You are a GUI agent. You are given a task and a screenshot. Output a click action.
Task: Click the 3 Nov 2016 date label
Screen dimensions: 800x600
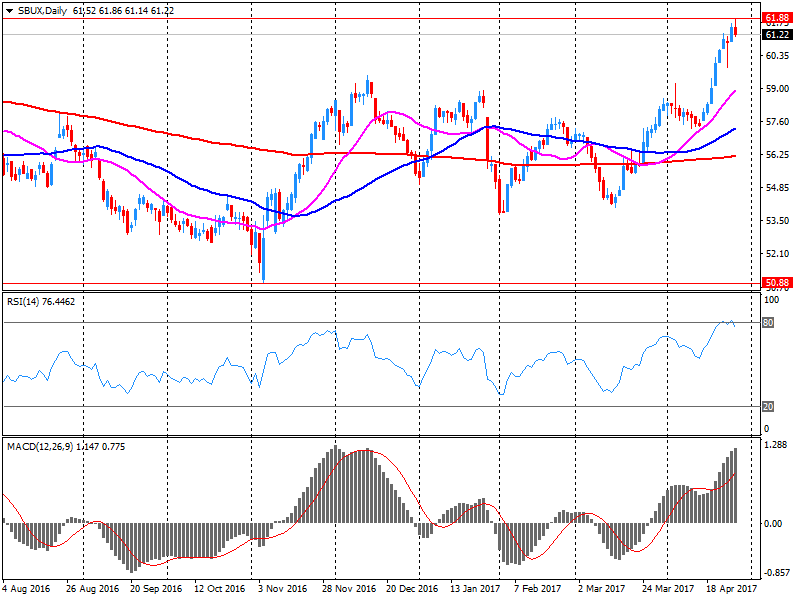(282, 589)
